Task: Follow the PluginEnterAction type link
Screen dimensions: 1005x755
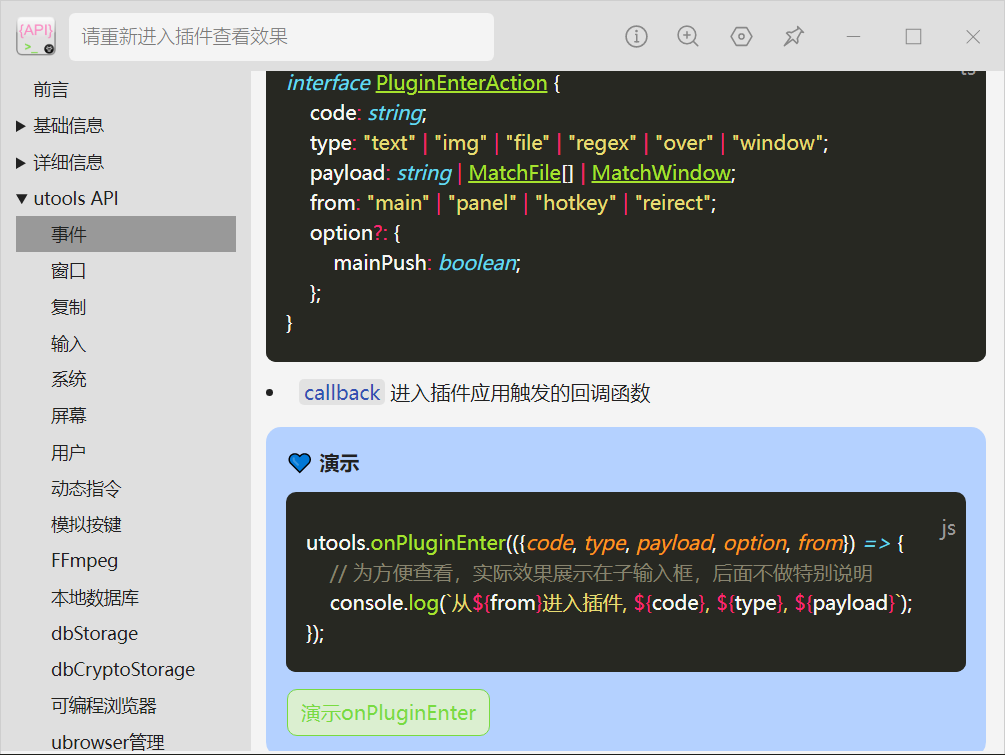Action: 461,83
